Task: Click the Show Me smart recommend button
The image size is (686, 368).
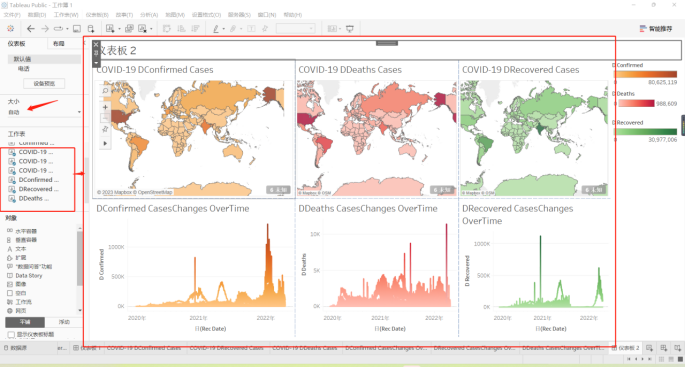Action: coord(655,29)
